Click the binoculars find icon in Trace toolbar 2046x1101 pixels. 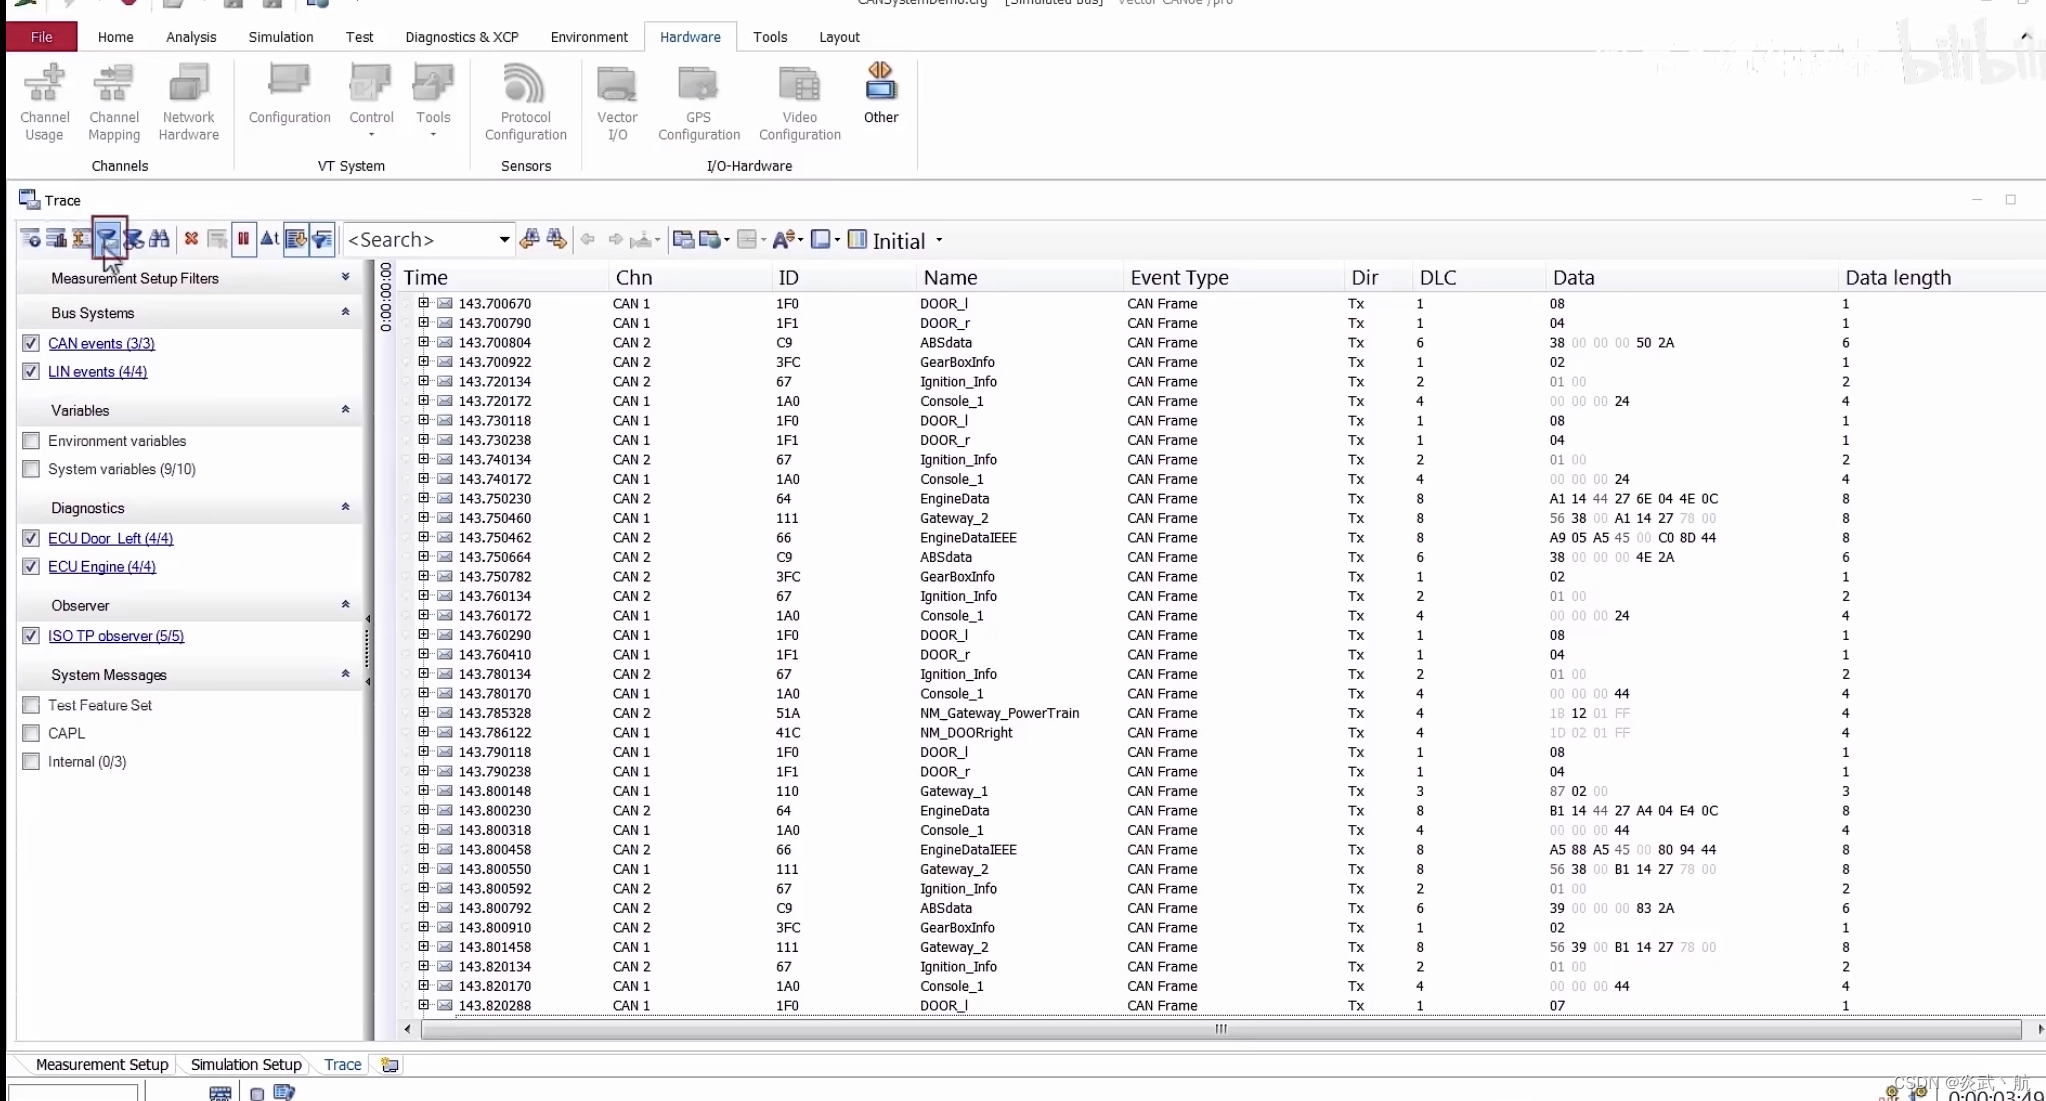pos(159,239)
